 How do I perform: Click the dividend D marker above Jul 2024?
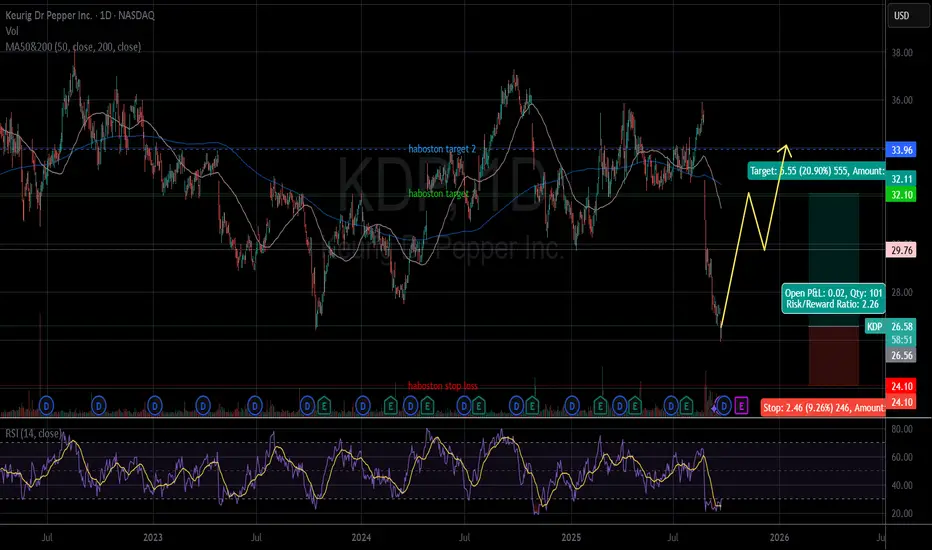click(x=464, y=406)
